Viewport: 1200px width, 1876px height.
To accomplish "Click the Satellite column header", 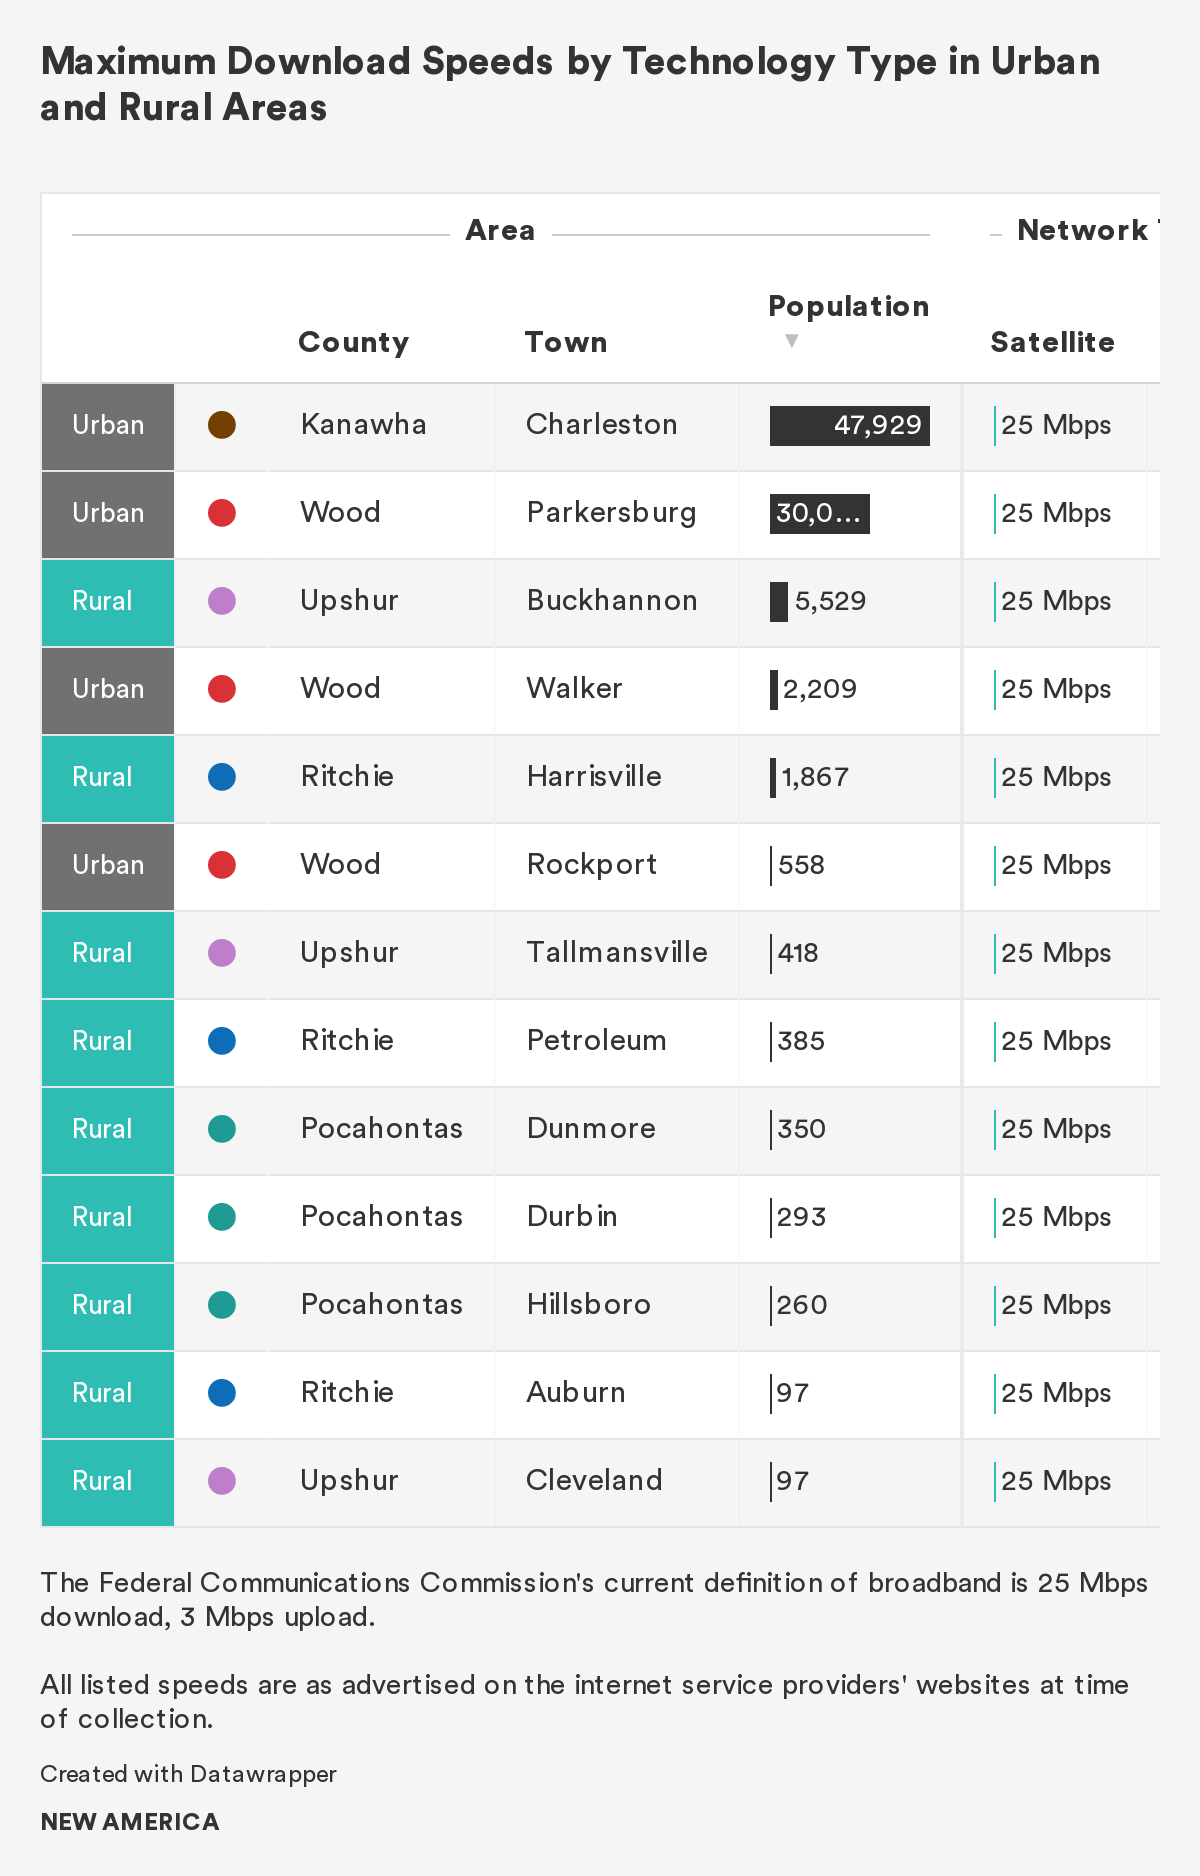I will (x=1052, y=342).
